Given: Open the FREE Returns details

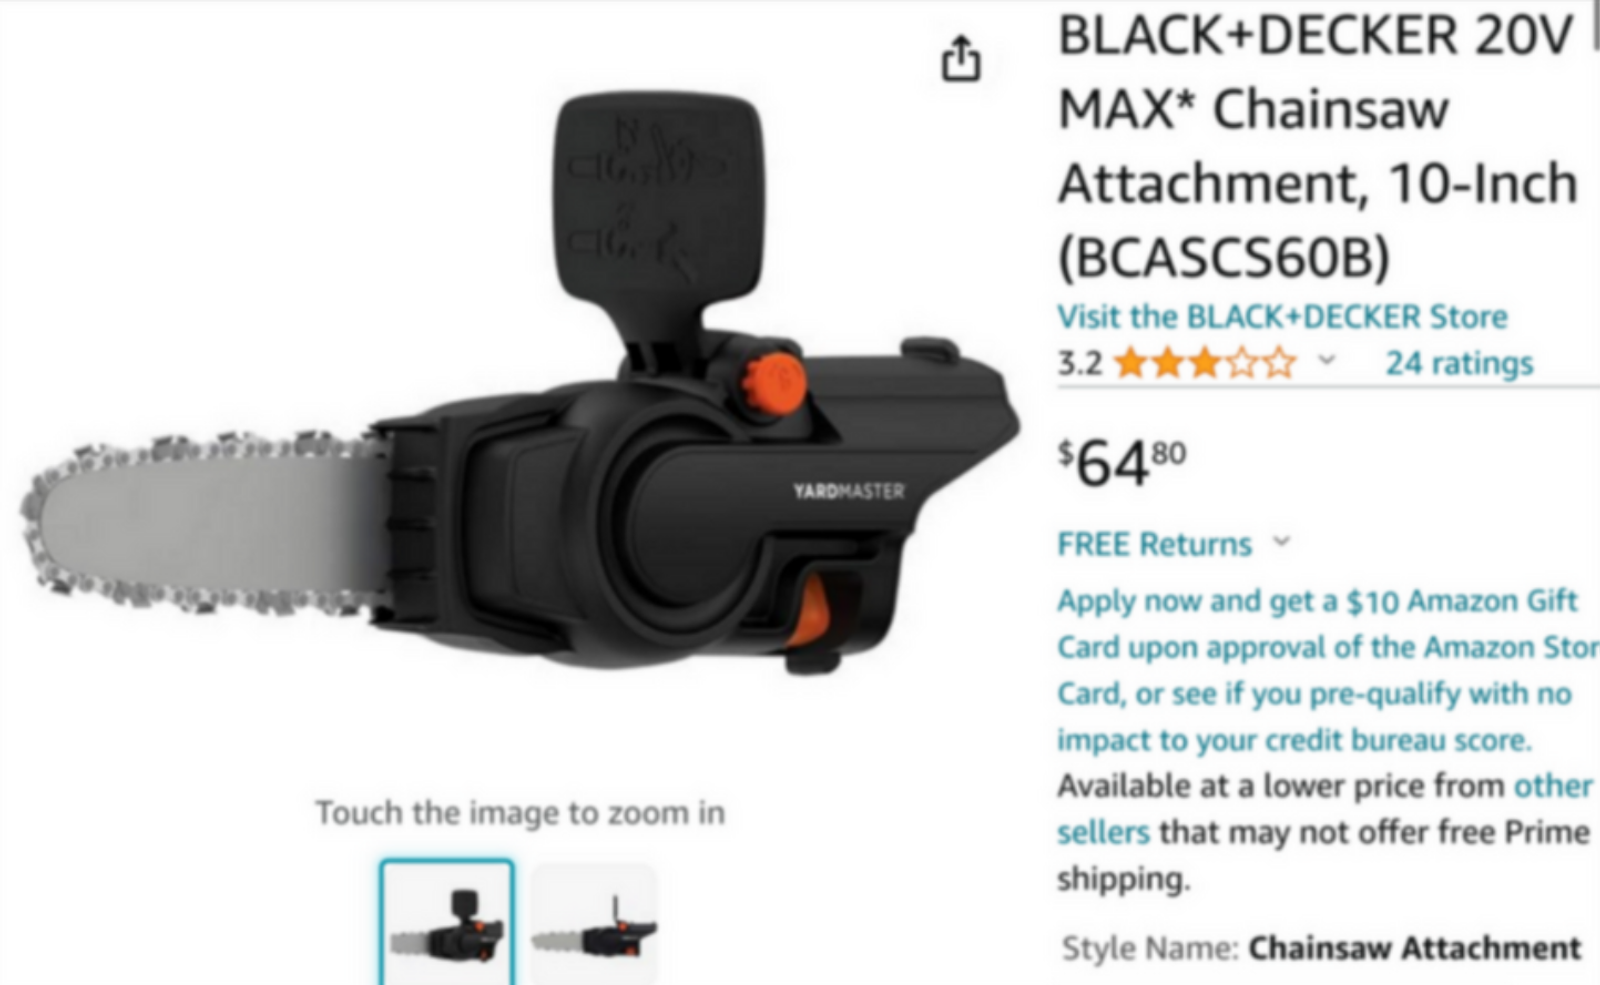Looking at the screenshot, I should (1154, 544).
